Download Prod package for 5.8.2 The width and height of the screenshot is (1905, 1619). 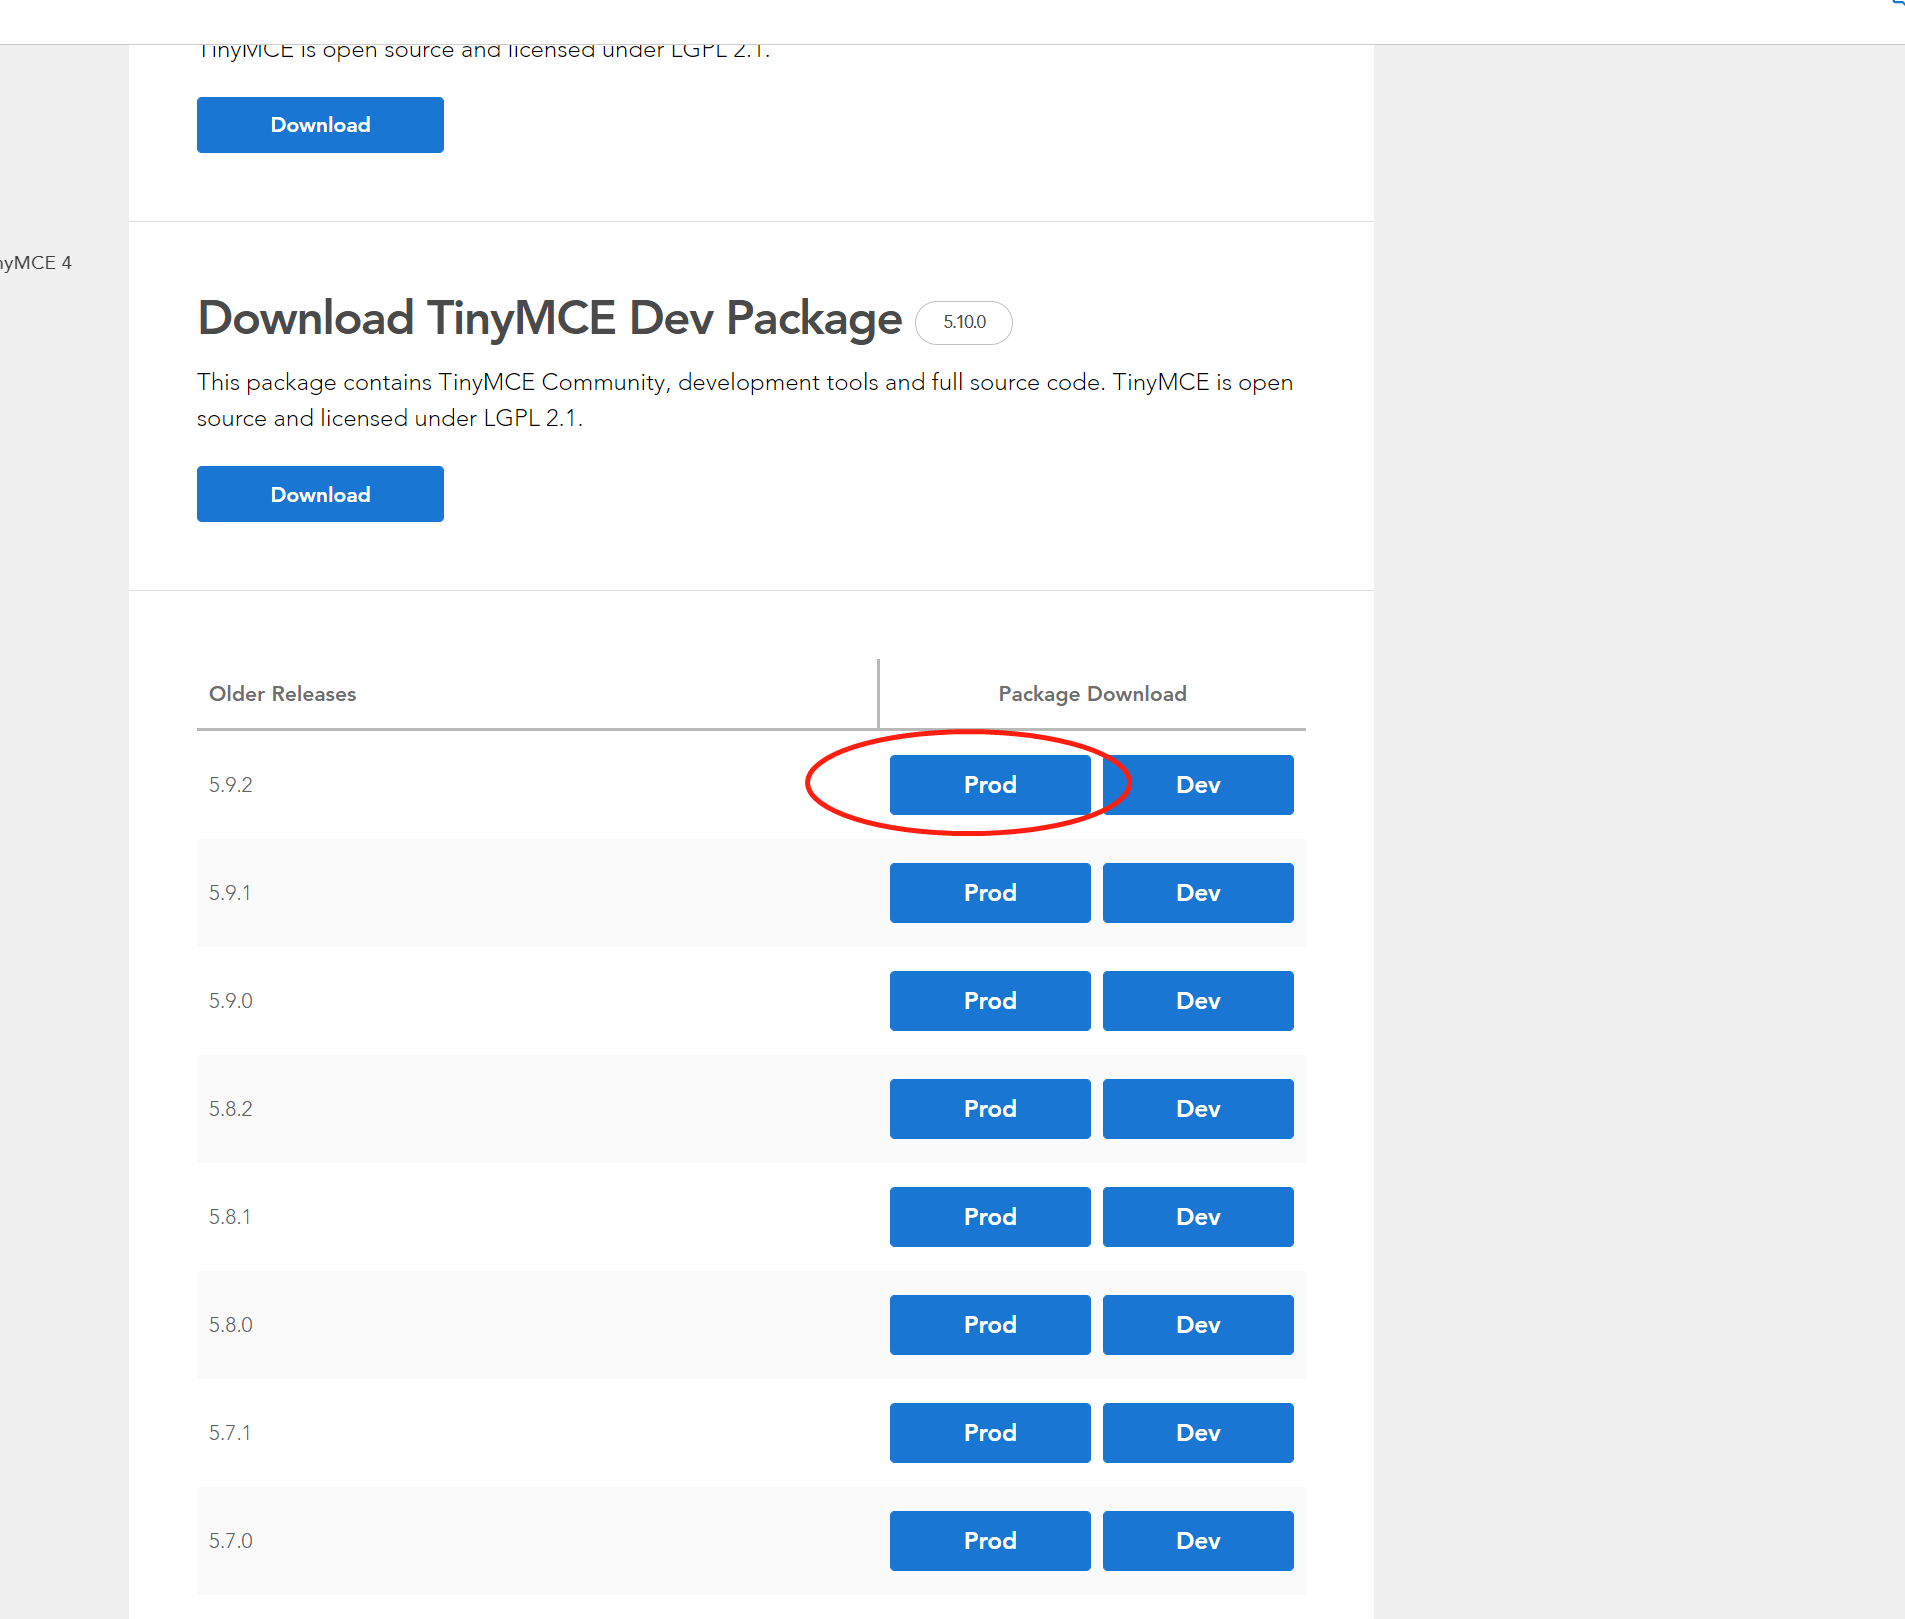(x=990, y=1108)
